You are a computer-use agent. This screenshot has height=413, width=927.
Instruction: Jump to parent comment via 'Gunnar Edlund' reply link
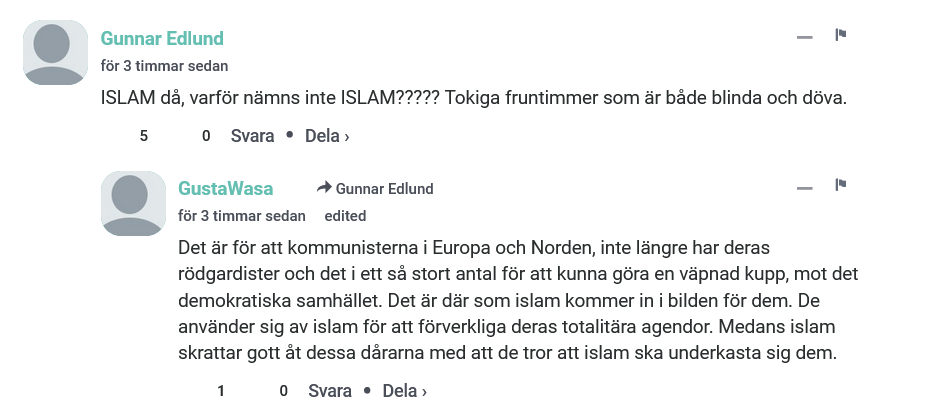point(384,189)
